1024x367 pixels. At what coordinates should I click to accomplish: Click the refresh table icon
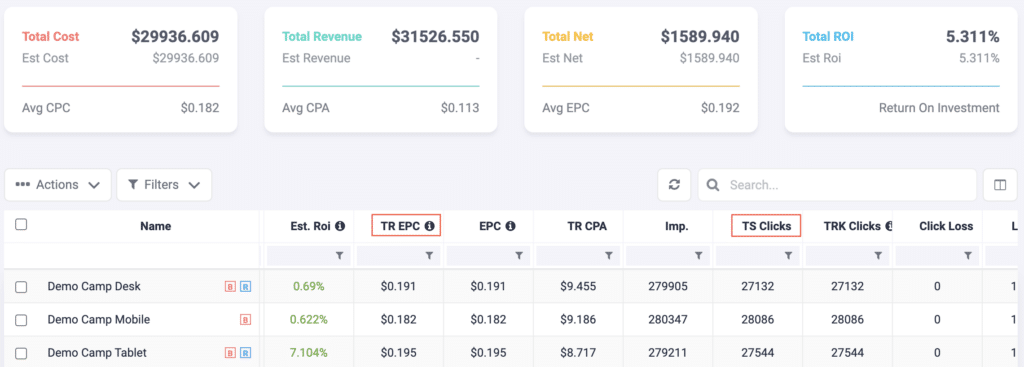click(675, 185)
